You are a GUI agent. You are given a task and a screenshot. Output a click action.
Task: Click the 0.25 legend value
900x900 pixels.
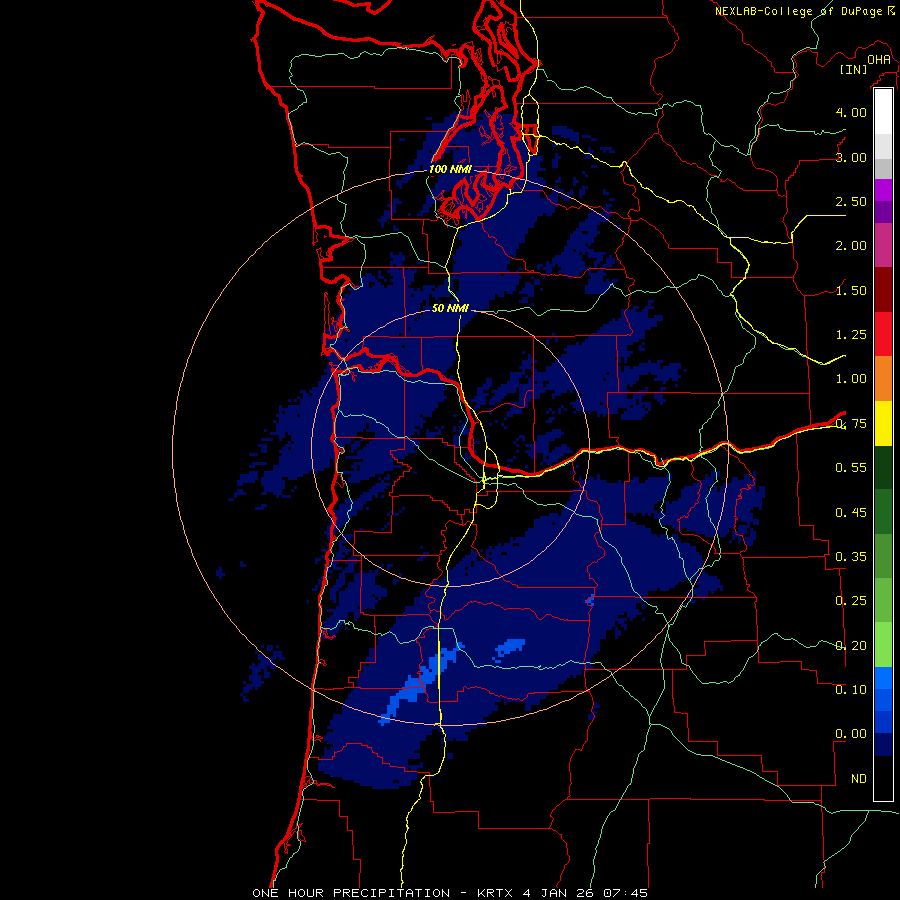851,601
